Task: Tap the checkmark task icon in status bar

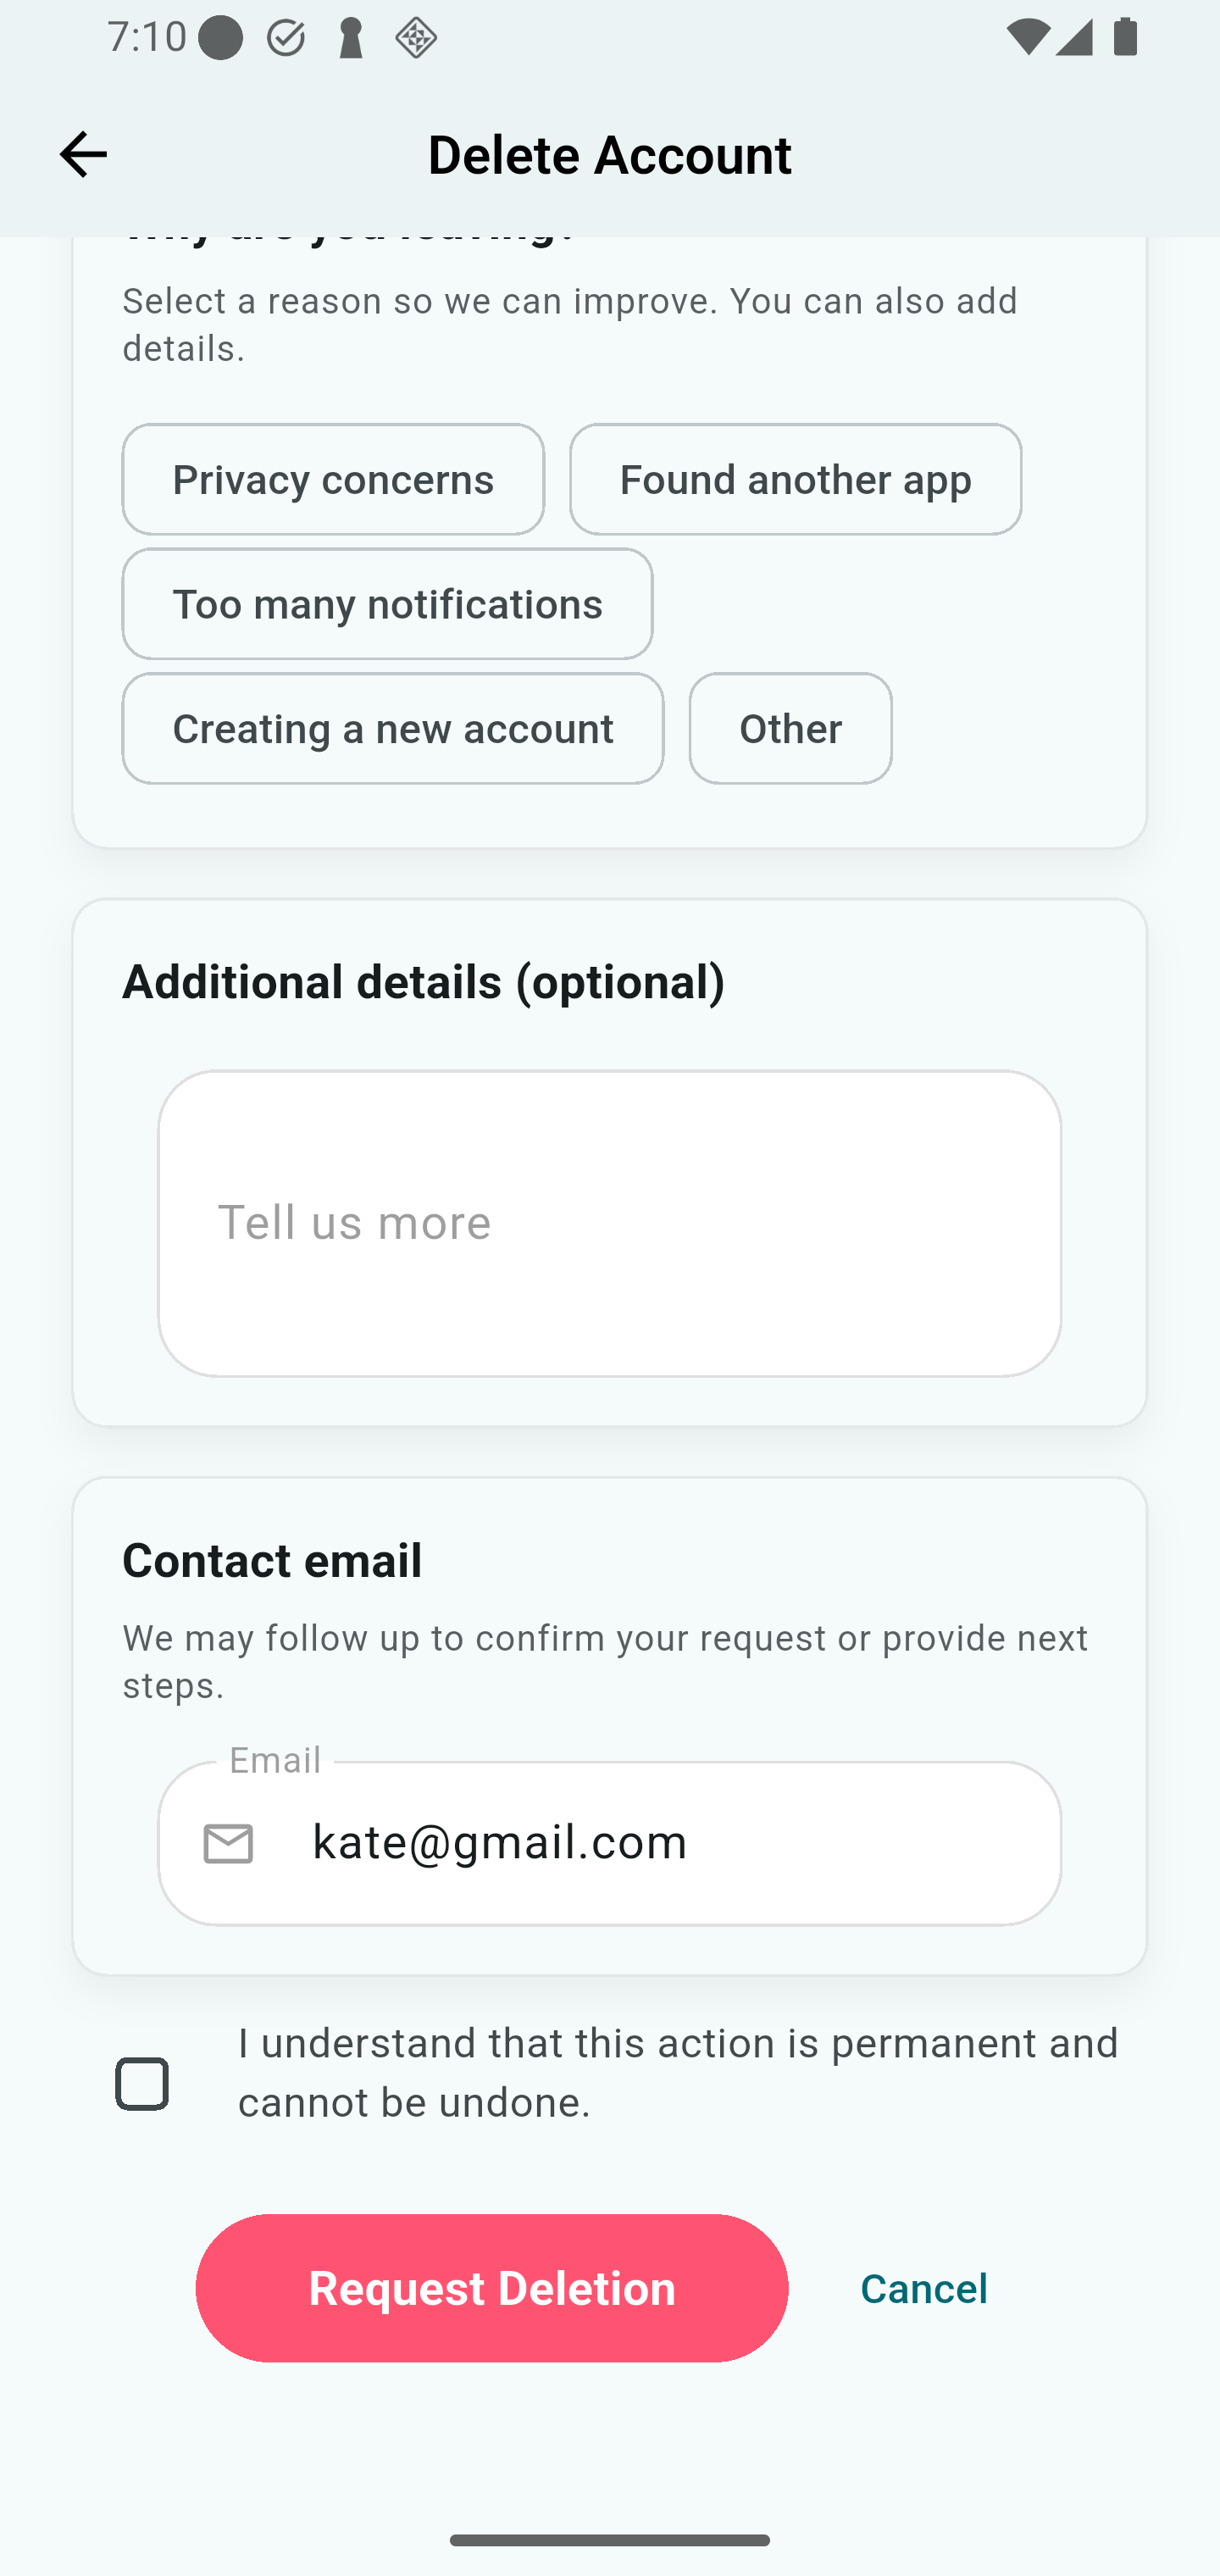Action: [x=285, y=39]
